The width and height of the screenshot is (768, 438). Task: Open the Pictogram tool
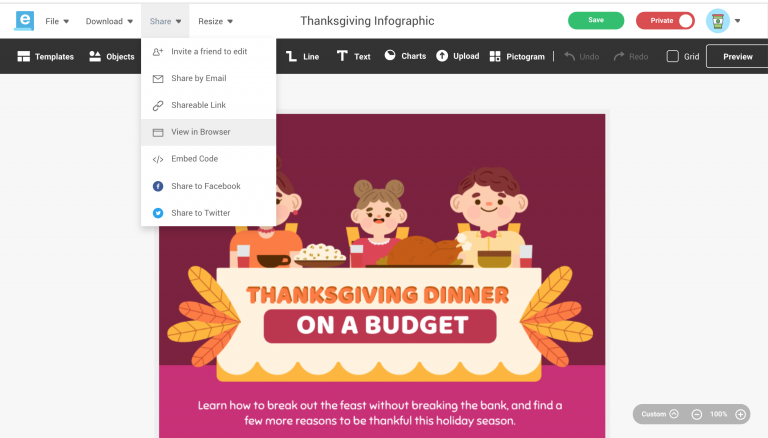tap(517, 56)
